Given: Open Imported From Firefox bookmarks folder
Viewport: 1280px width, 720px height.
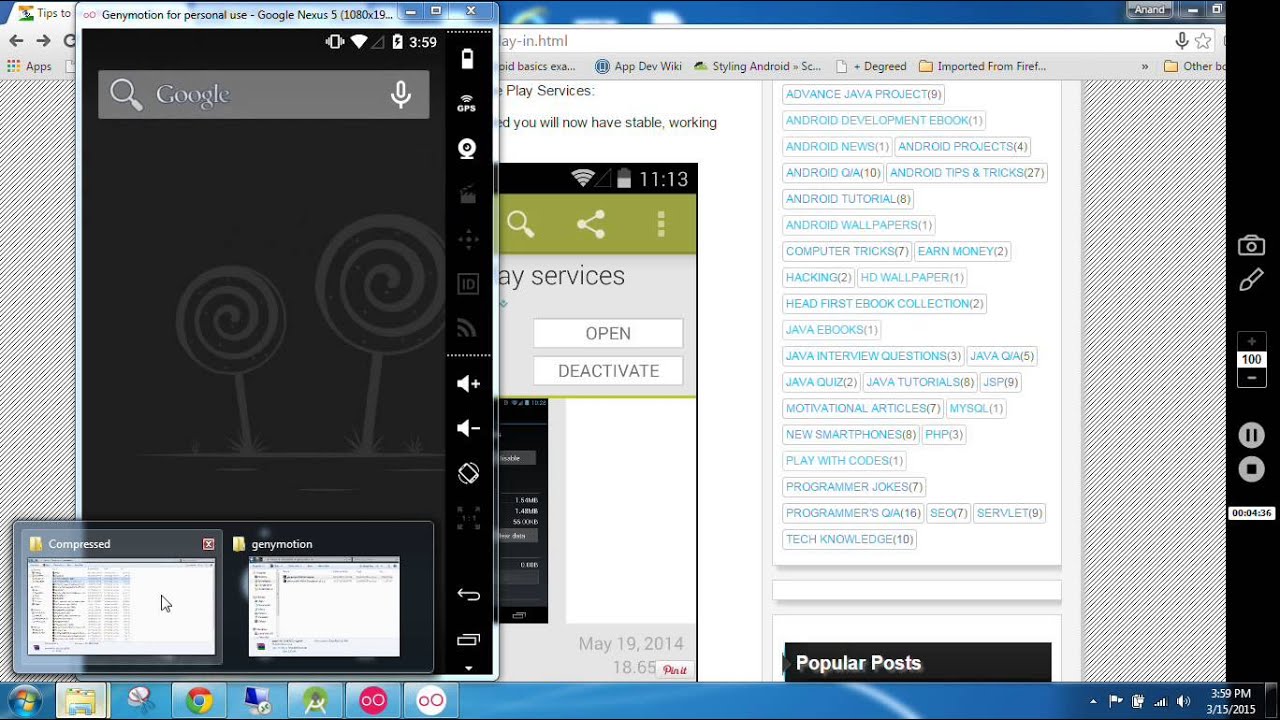Looking at the screenshot, I should tap(982, 67).
